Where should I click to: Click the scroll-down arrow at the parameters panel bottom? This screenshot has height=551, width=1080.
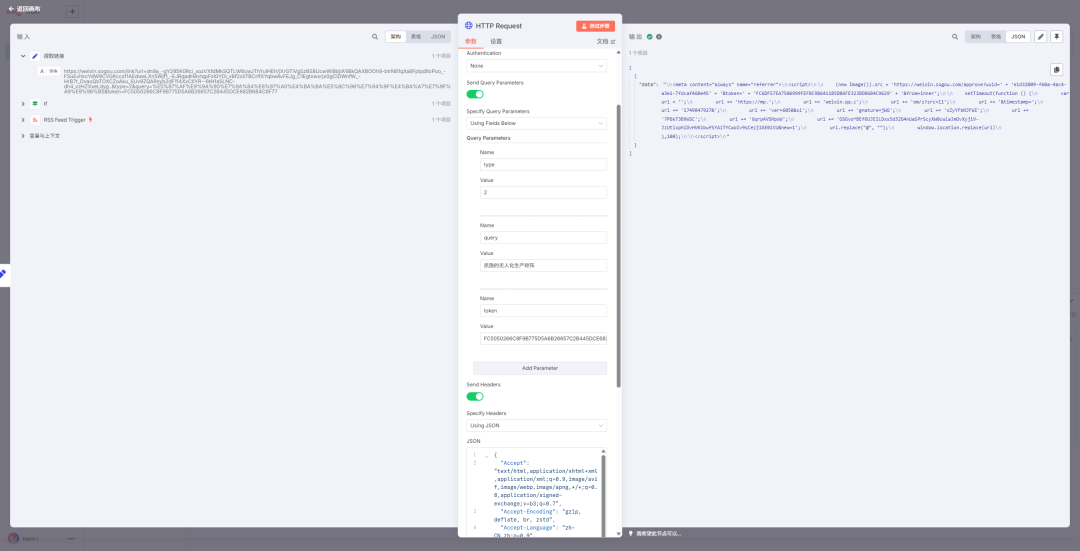[x=618, y=533]
